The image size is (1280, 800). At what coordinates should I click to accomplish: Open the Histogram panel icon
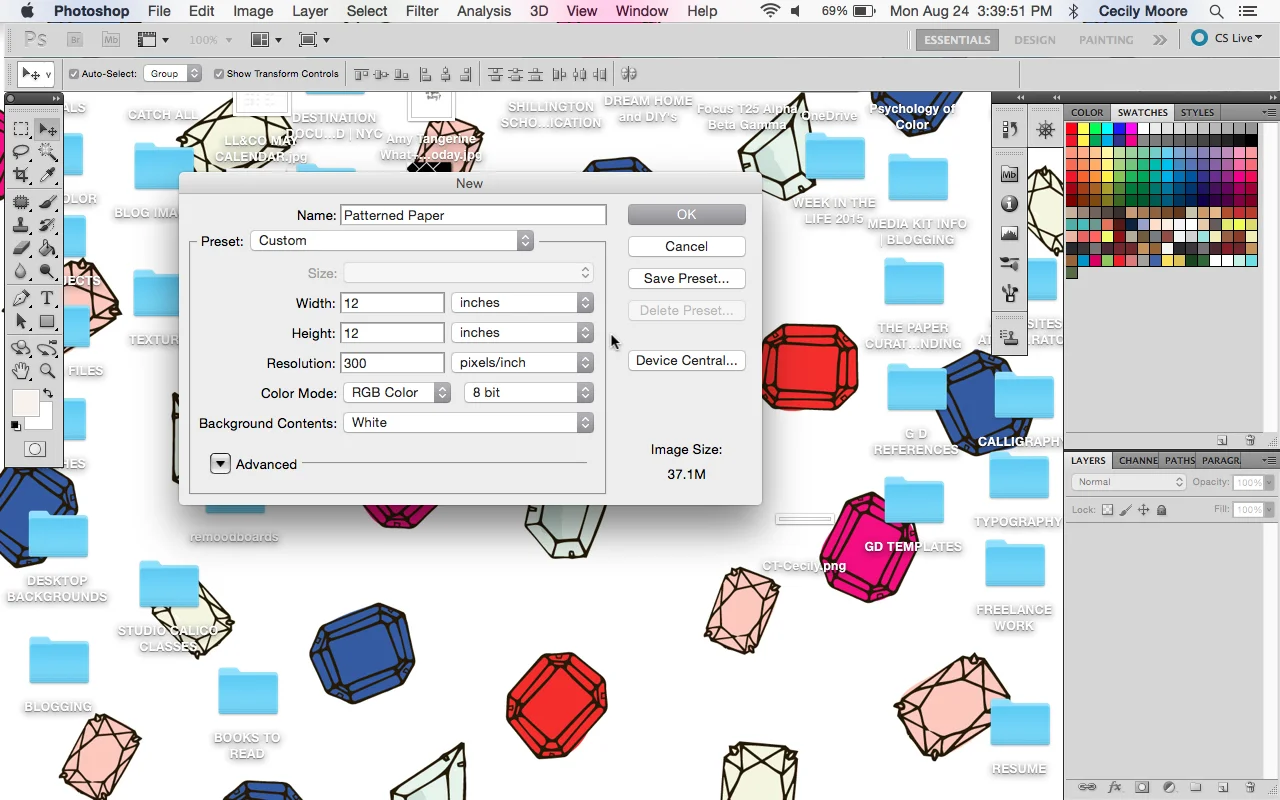[1009, 234]
